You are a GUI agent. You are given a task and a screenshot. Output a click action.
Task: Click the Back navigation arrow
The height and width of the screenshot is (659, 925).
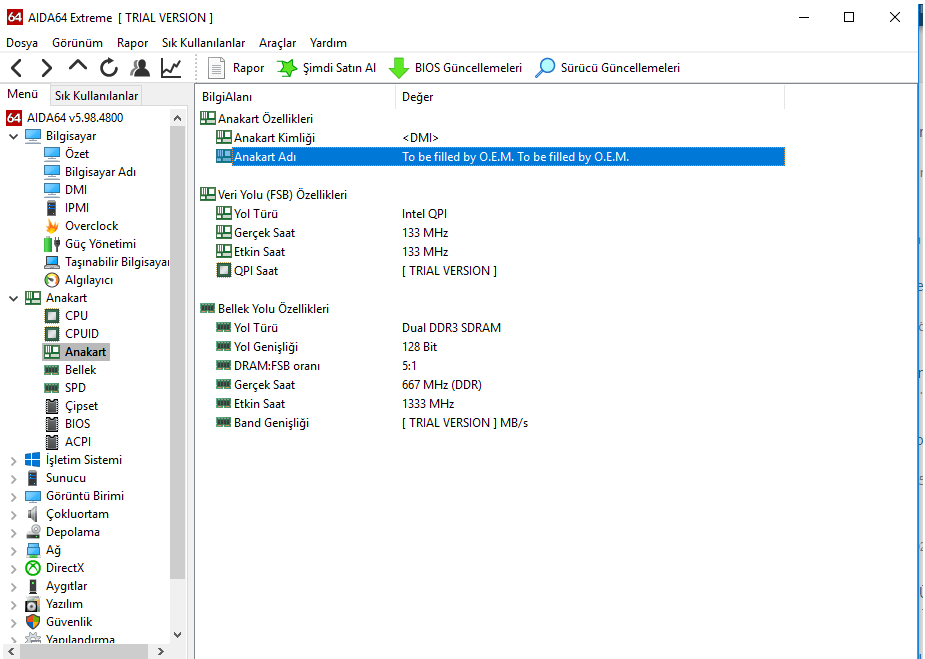click(17, 68)
